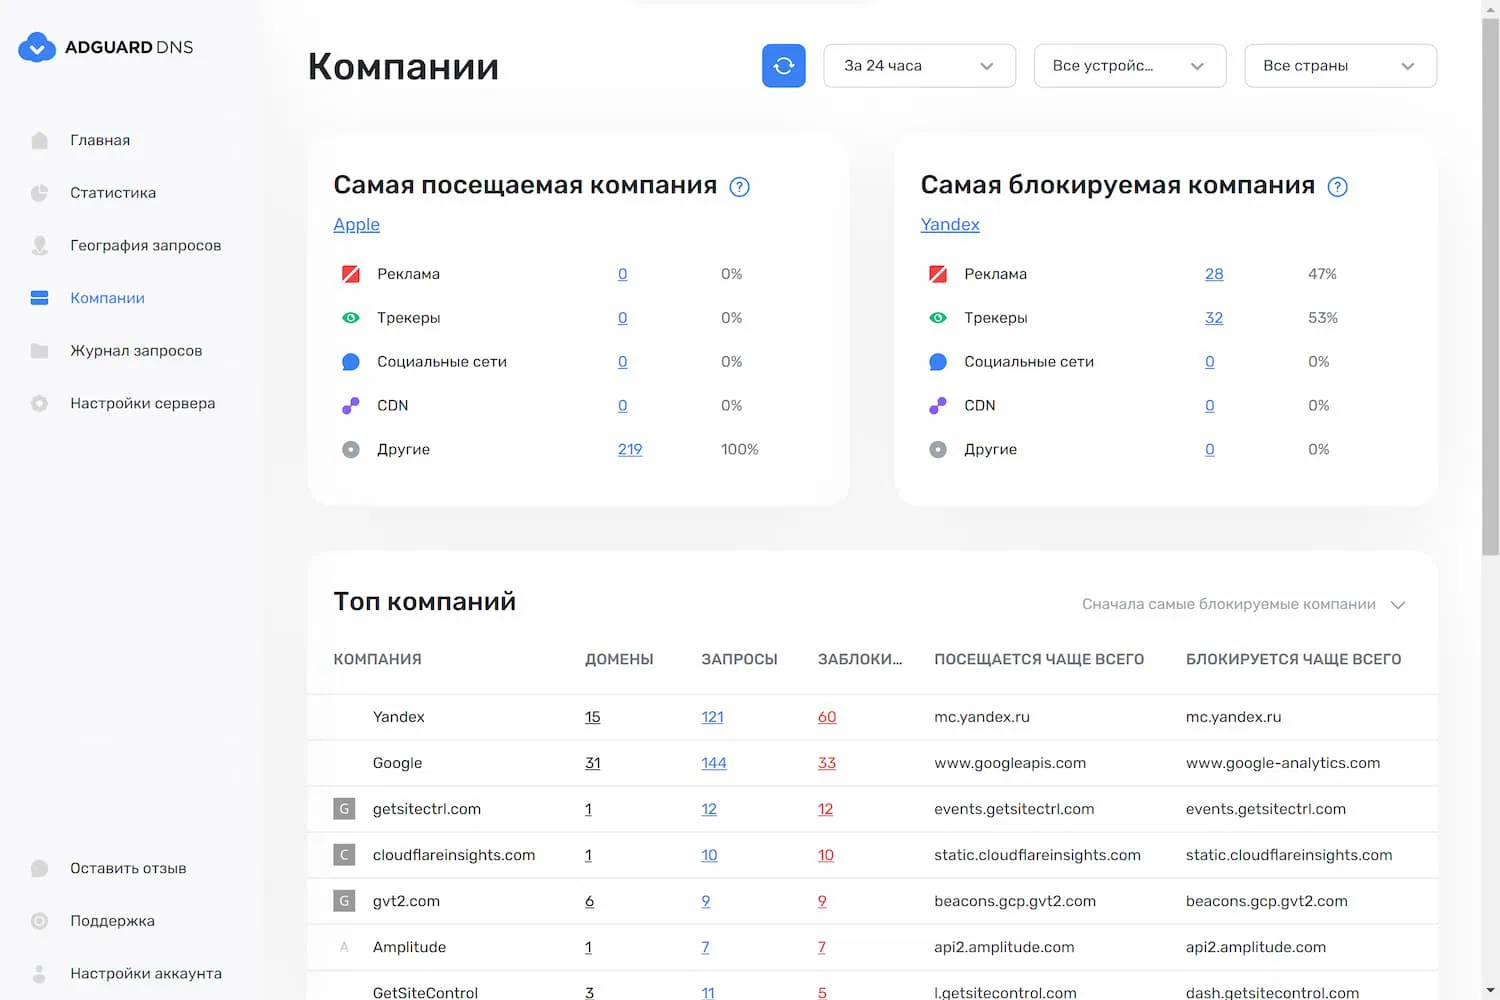The height and width of the screenshot is (1000, 1500).
Task: Click the География запросов pin icon
Action: [39, 245]
